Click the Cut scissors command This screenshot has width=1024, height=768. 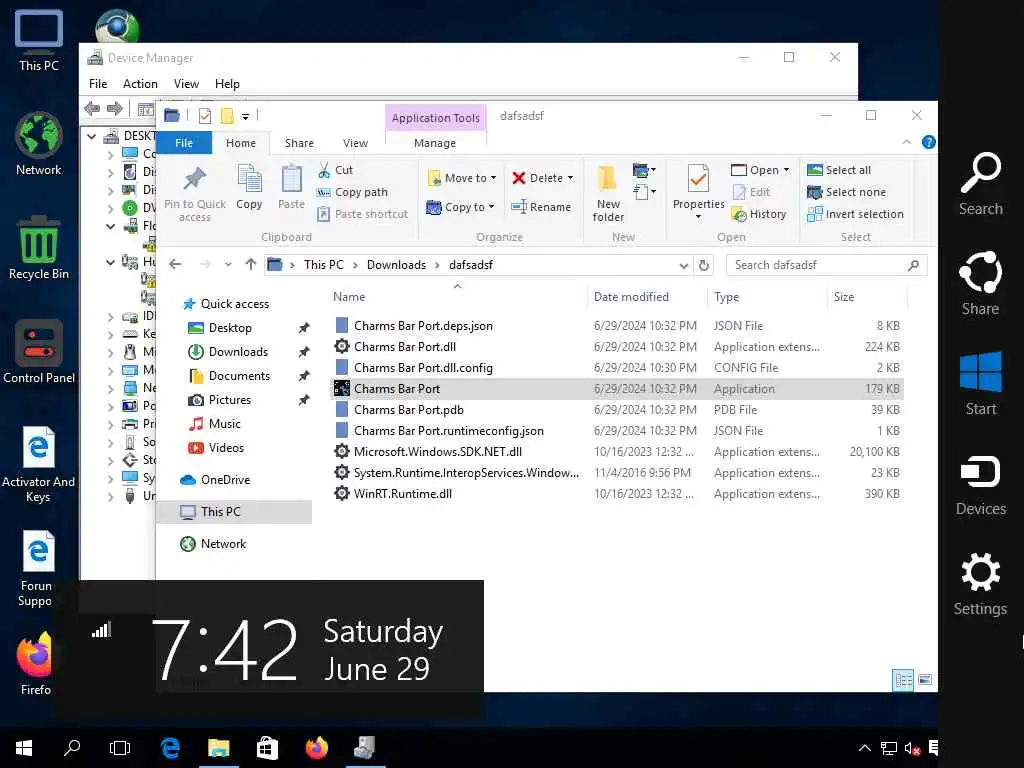click(335, 170)
